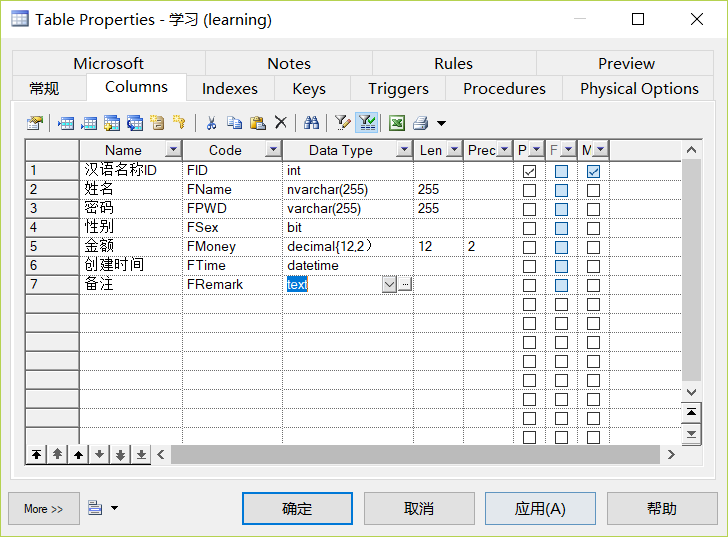728x537 pixels.
Task: Click the move row up arrow icon
Action: point(78,454)
